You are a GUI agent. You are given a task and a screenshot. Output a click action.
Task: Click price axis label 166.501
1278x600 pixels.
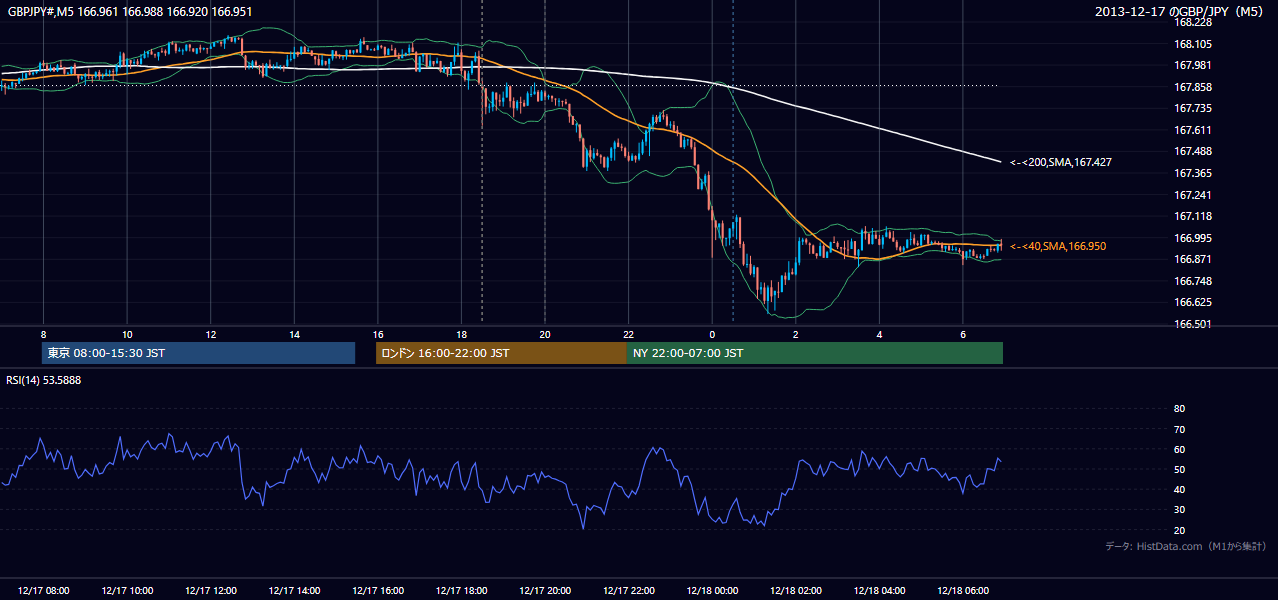1193,324
